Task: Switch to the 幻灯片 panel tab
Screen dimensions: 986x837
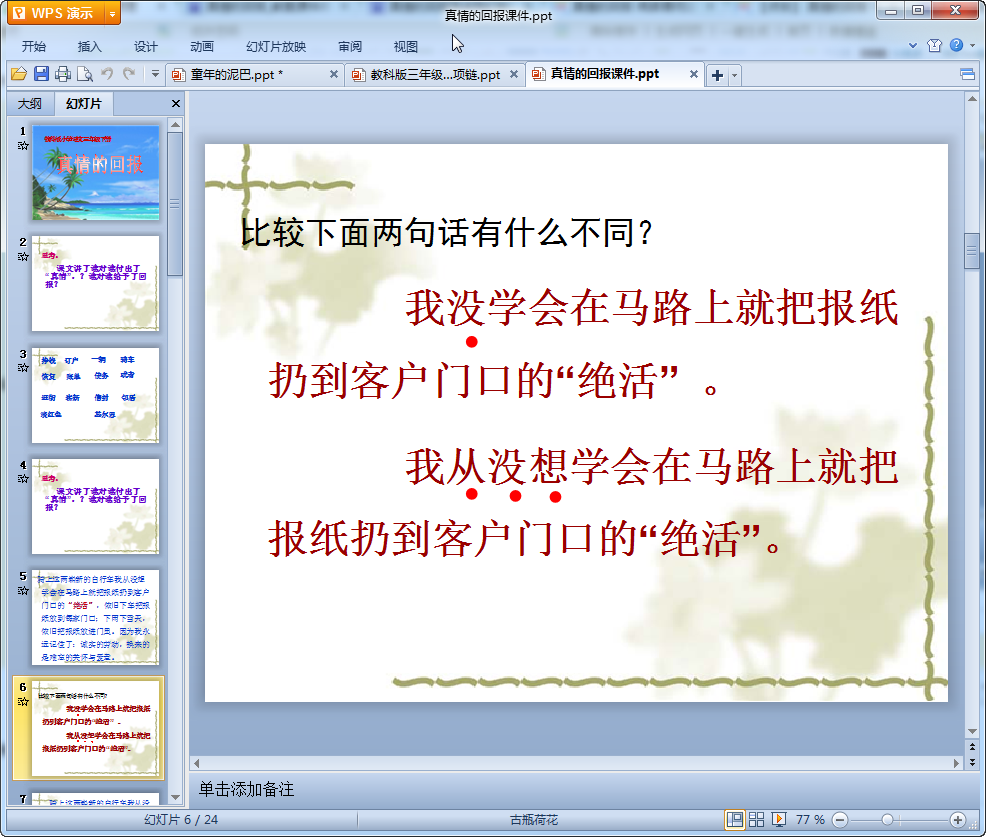Action: pyautogui.click(x=83, y=104)
